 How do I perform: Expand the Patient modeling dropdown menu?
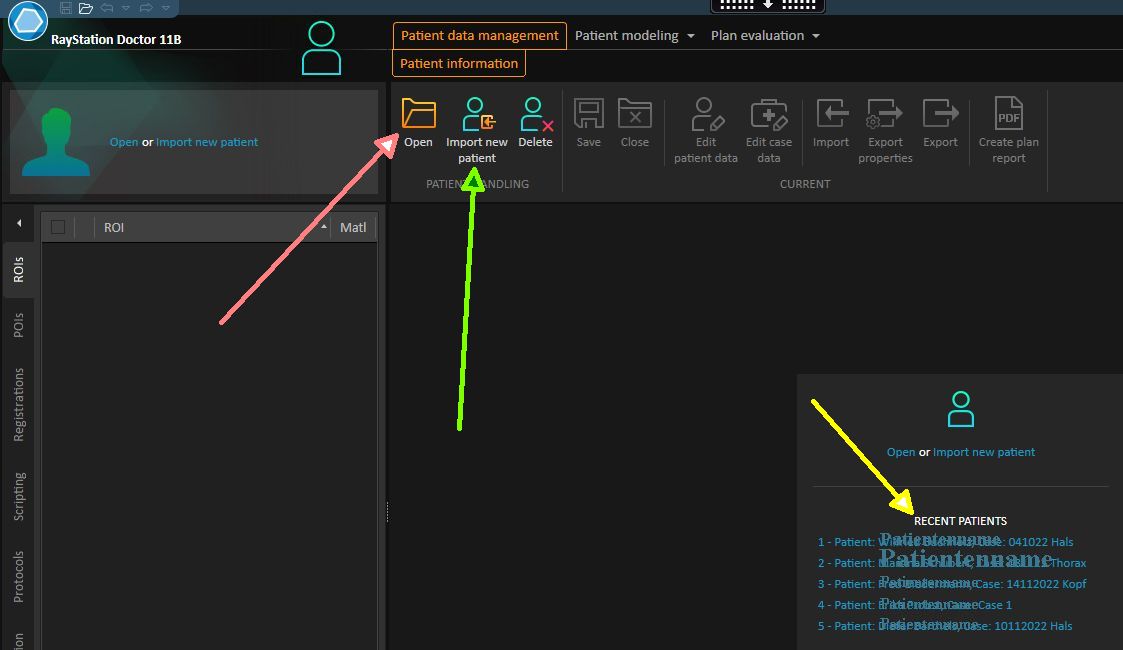click(635, 36)
